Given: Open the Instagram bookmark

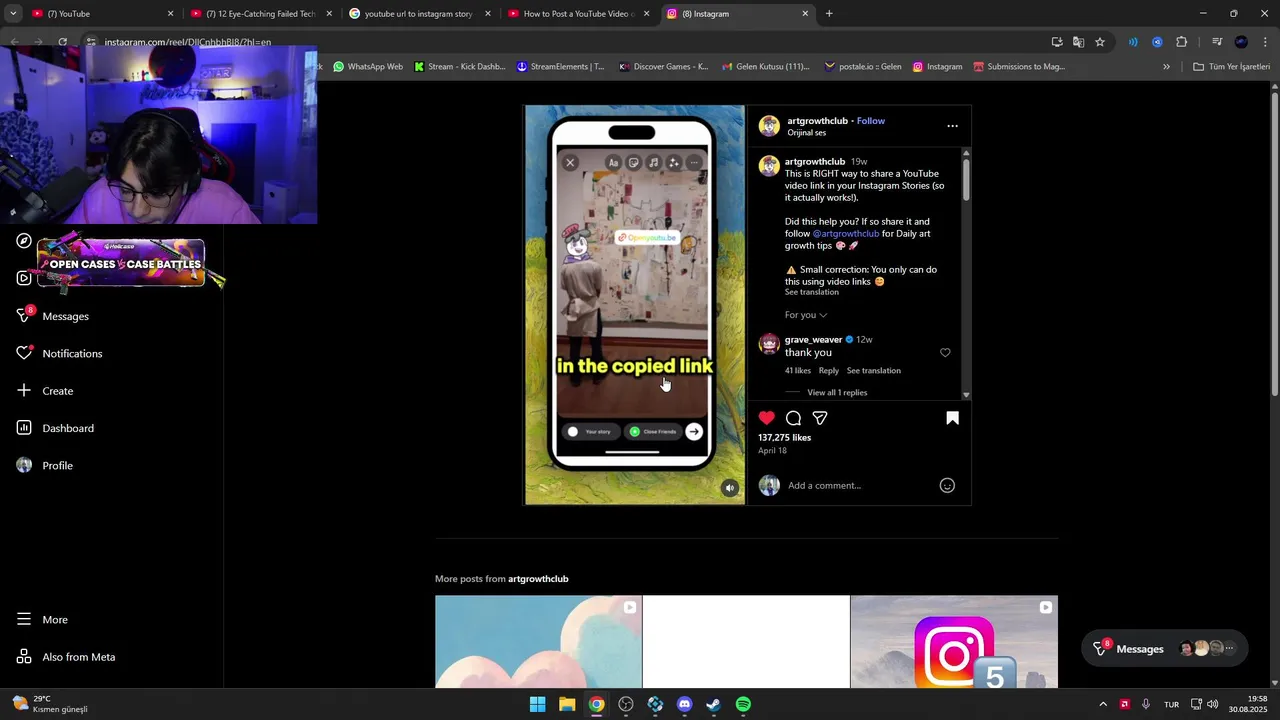Looking at the screenshot, I should point(937,67).
